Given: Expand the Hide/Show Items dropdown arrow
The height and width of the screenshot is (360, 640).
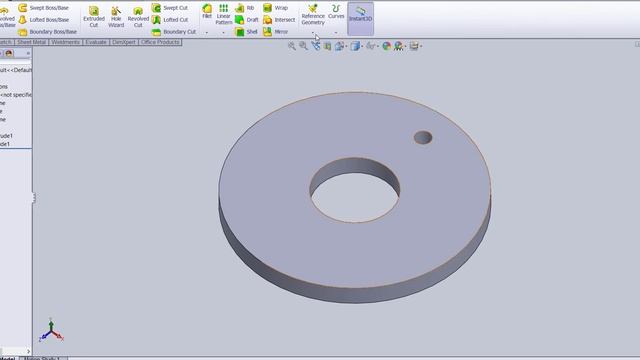Looking at the screenshot, I should [x=378, y=47].
